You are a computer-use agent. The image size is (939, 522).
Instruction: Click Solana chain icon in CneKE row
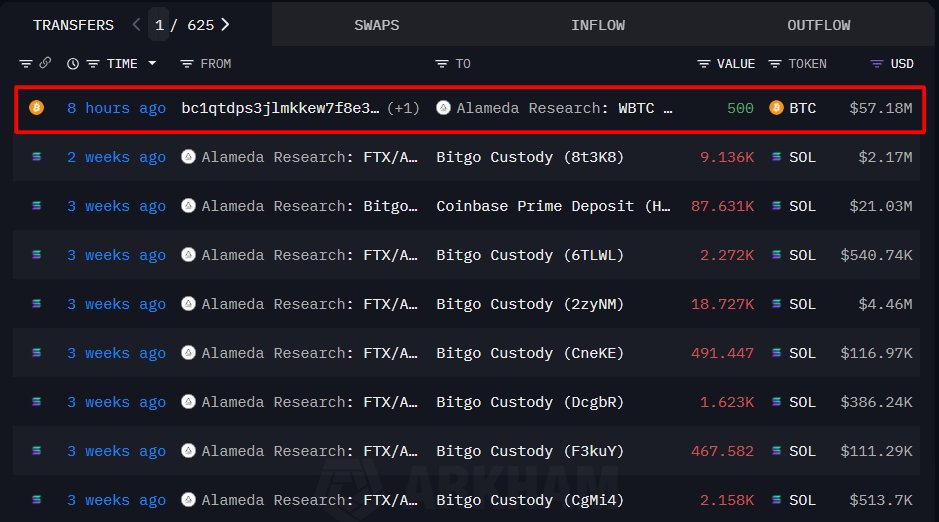pos(37,353)
